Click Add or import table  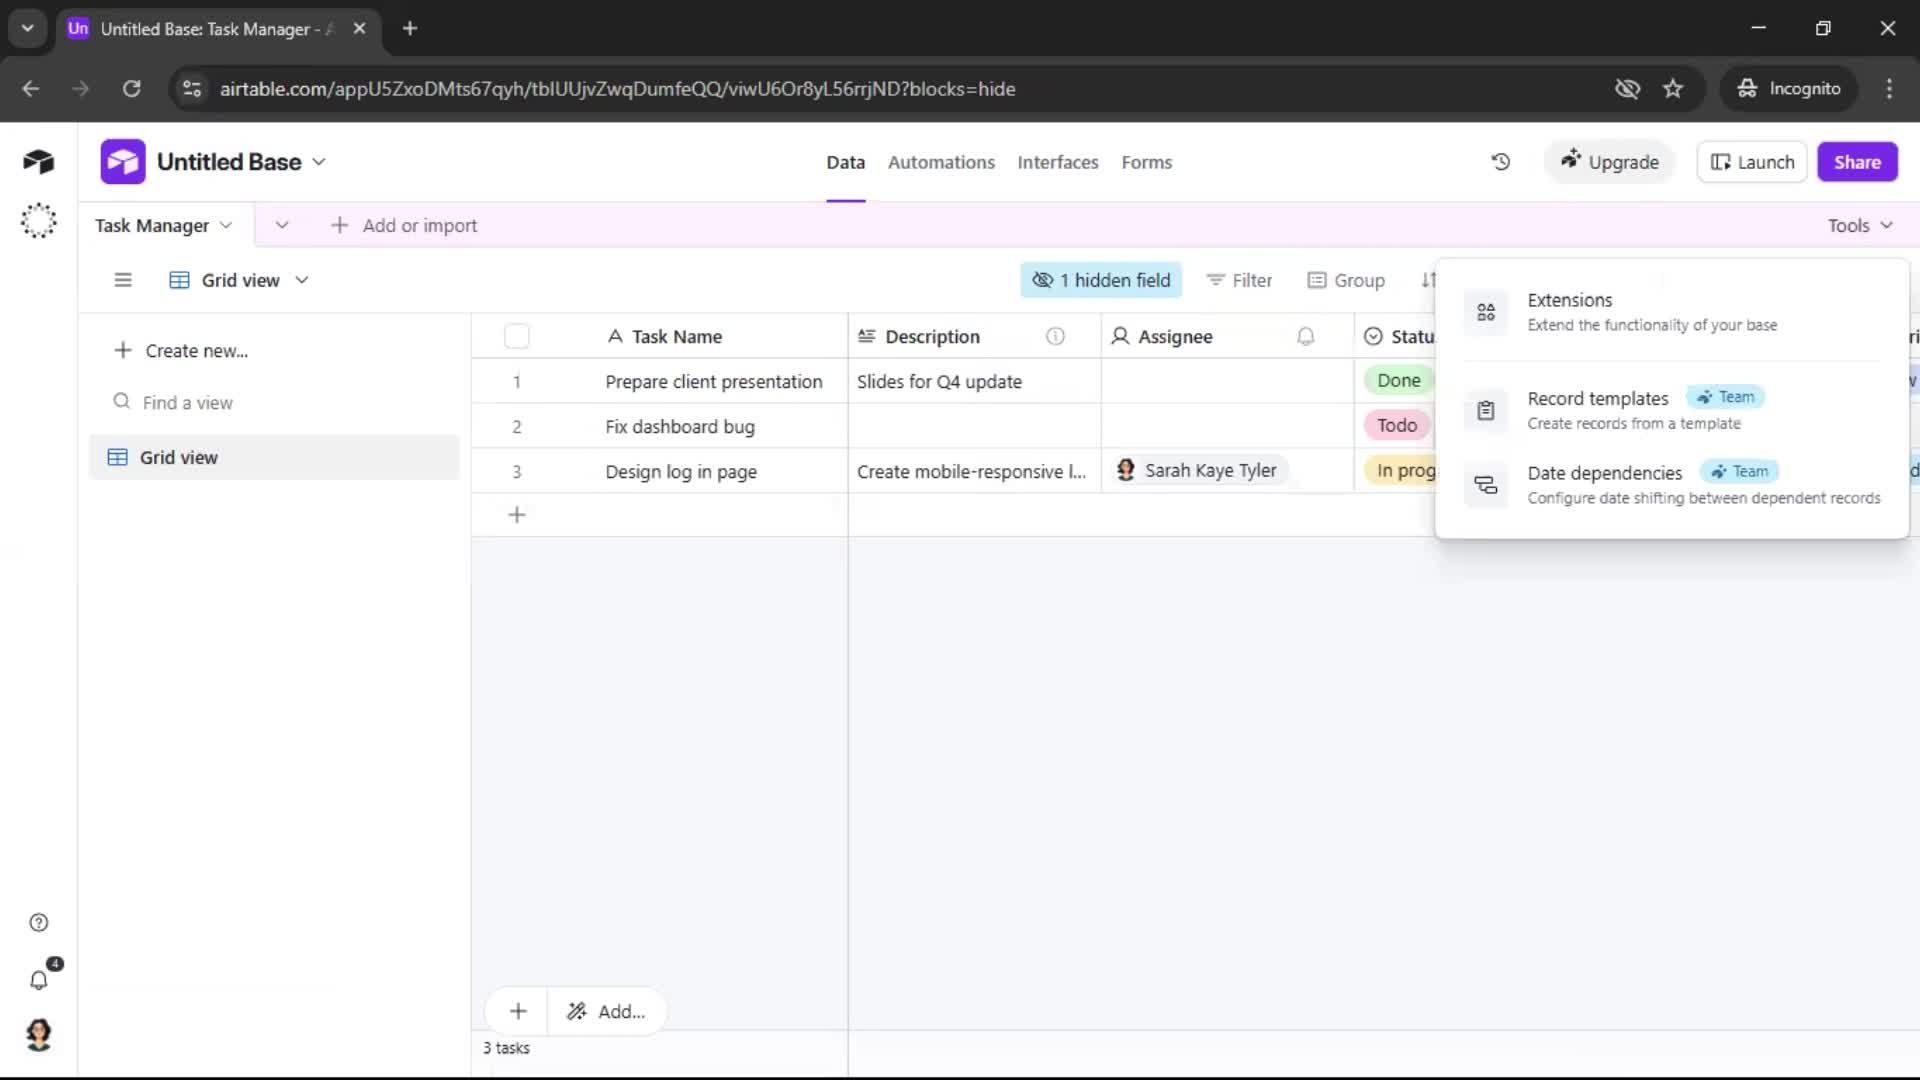point(404,225)
